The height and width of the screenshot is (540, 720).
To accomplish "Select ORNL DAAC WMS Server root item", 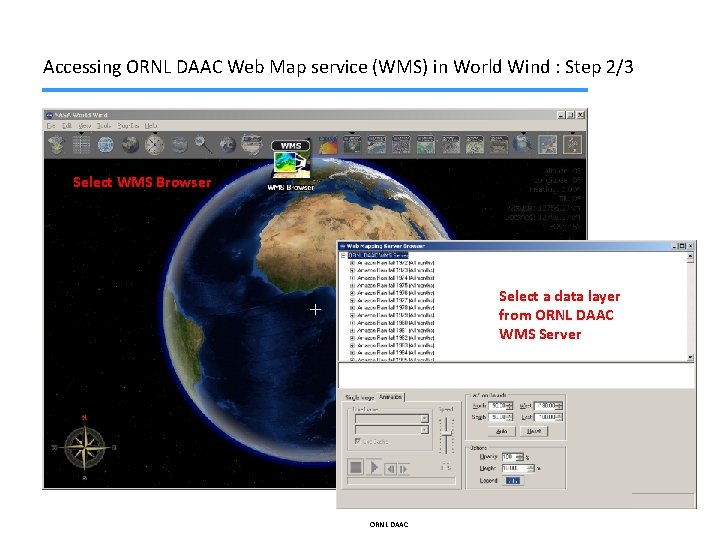I will [377, 255].
